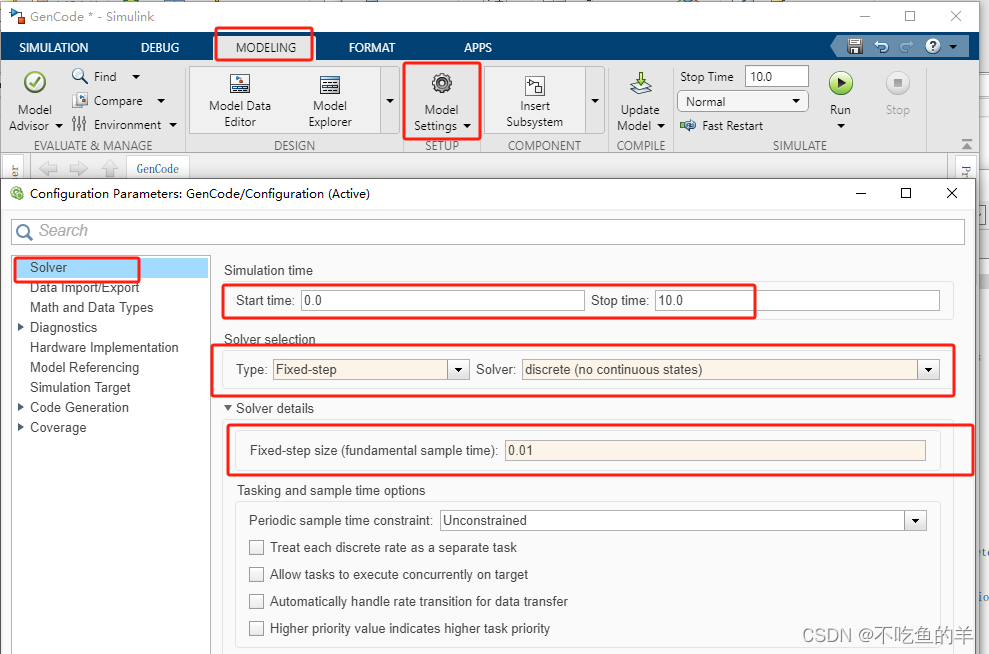The width and height of the screenshot is (989, 654).
Task: Click the toolstrip Stop Time field
Action: pyautogui.click(x=776, y=76)
